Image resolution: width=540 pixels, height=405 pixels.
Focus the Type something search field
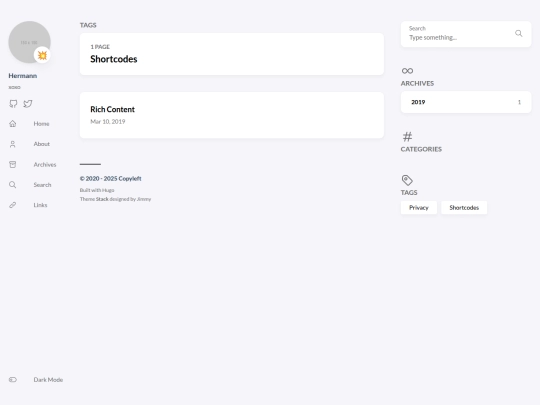pyautogui.click(x=460, y=38)
